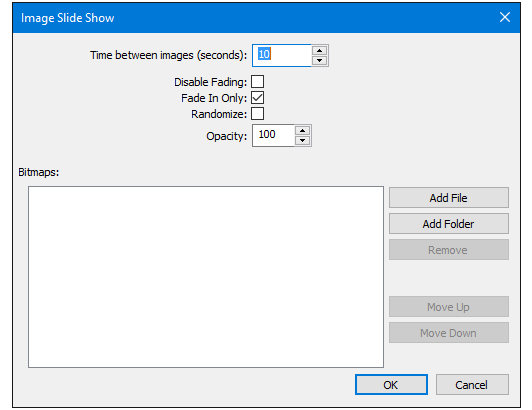The height and width of the screenshot is (410, 532).
Task: Dismiss the dialog with Cancel
Action: click(472, 385)
